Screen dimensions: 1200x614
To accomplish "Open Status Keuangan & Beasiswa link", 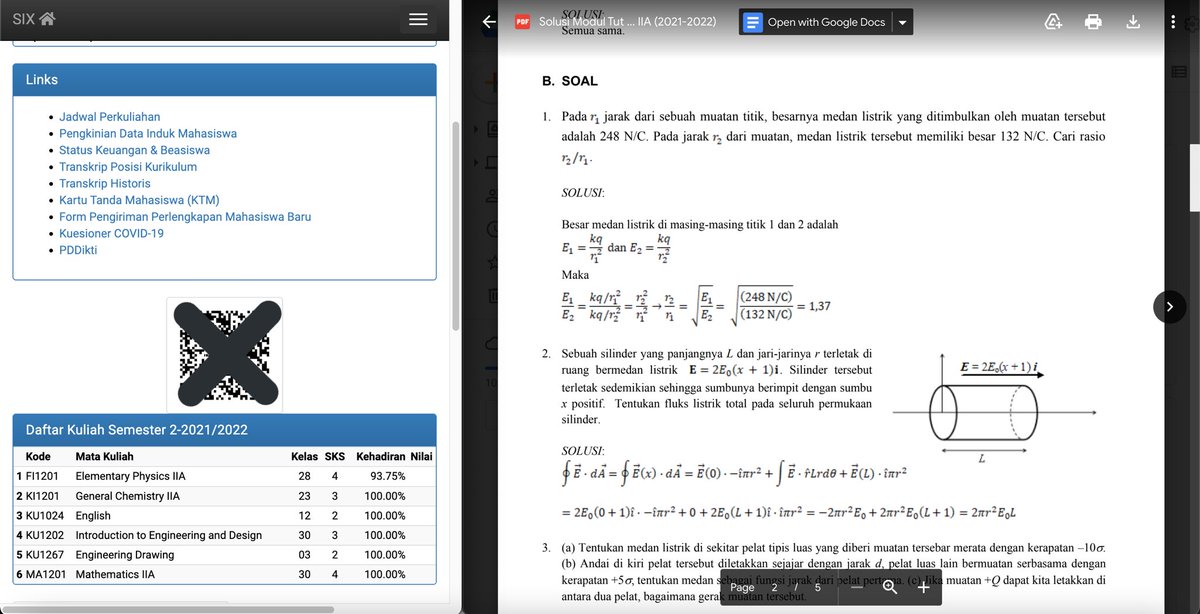I will [x=135, y=150].
